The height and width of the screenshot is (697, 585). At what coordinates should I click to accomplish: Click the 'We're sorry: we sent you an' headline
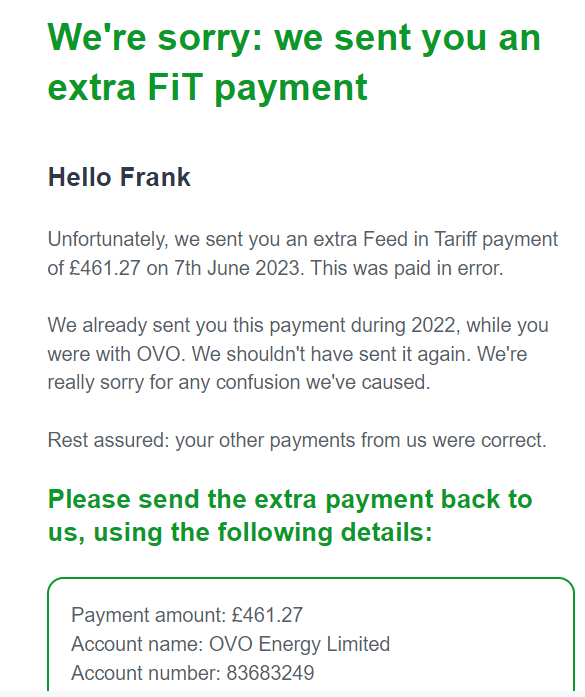click(x=294, y=39)
